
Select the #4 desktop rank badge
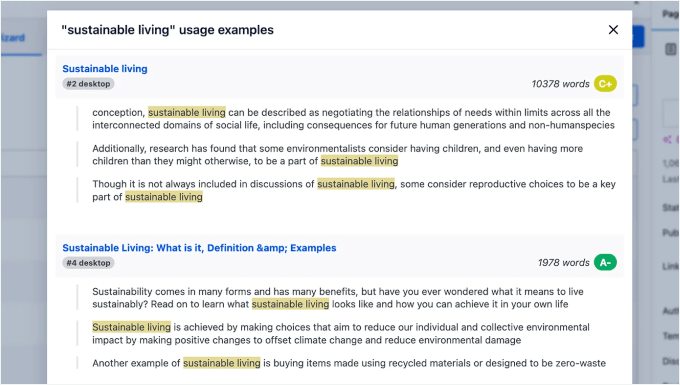click(88, 263)
